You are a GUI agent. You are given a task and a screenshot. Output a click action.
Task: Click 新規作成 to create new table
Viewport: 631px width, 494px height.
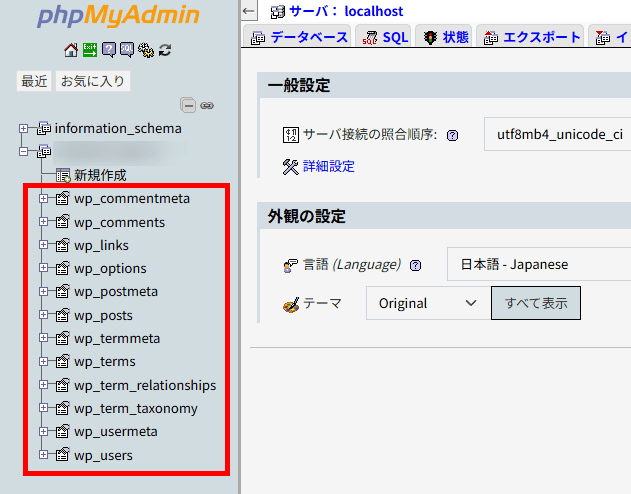point(100,175)
